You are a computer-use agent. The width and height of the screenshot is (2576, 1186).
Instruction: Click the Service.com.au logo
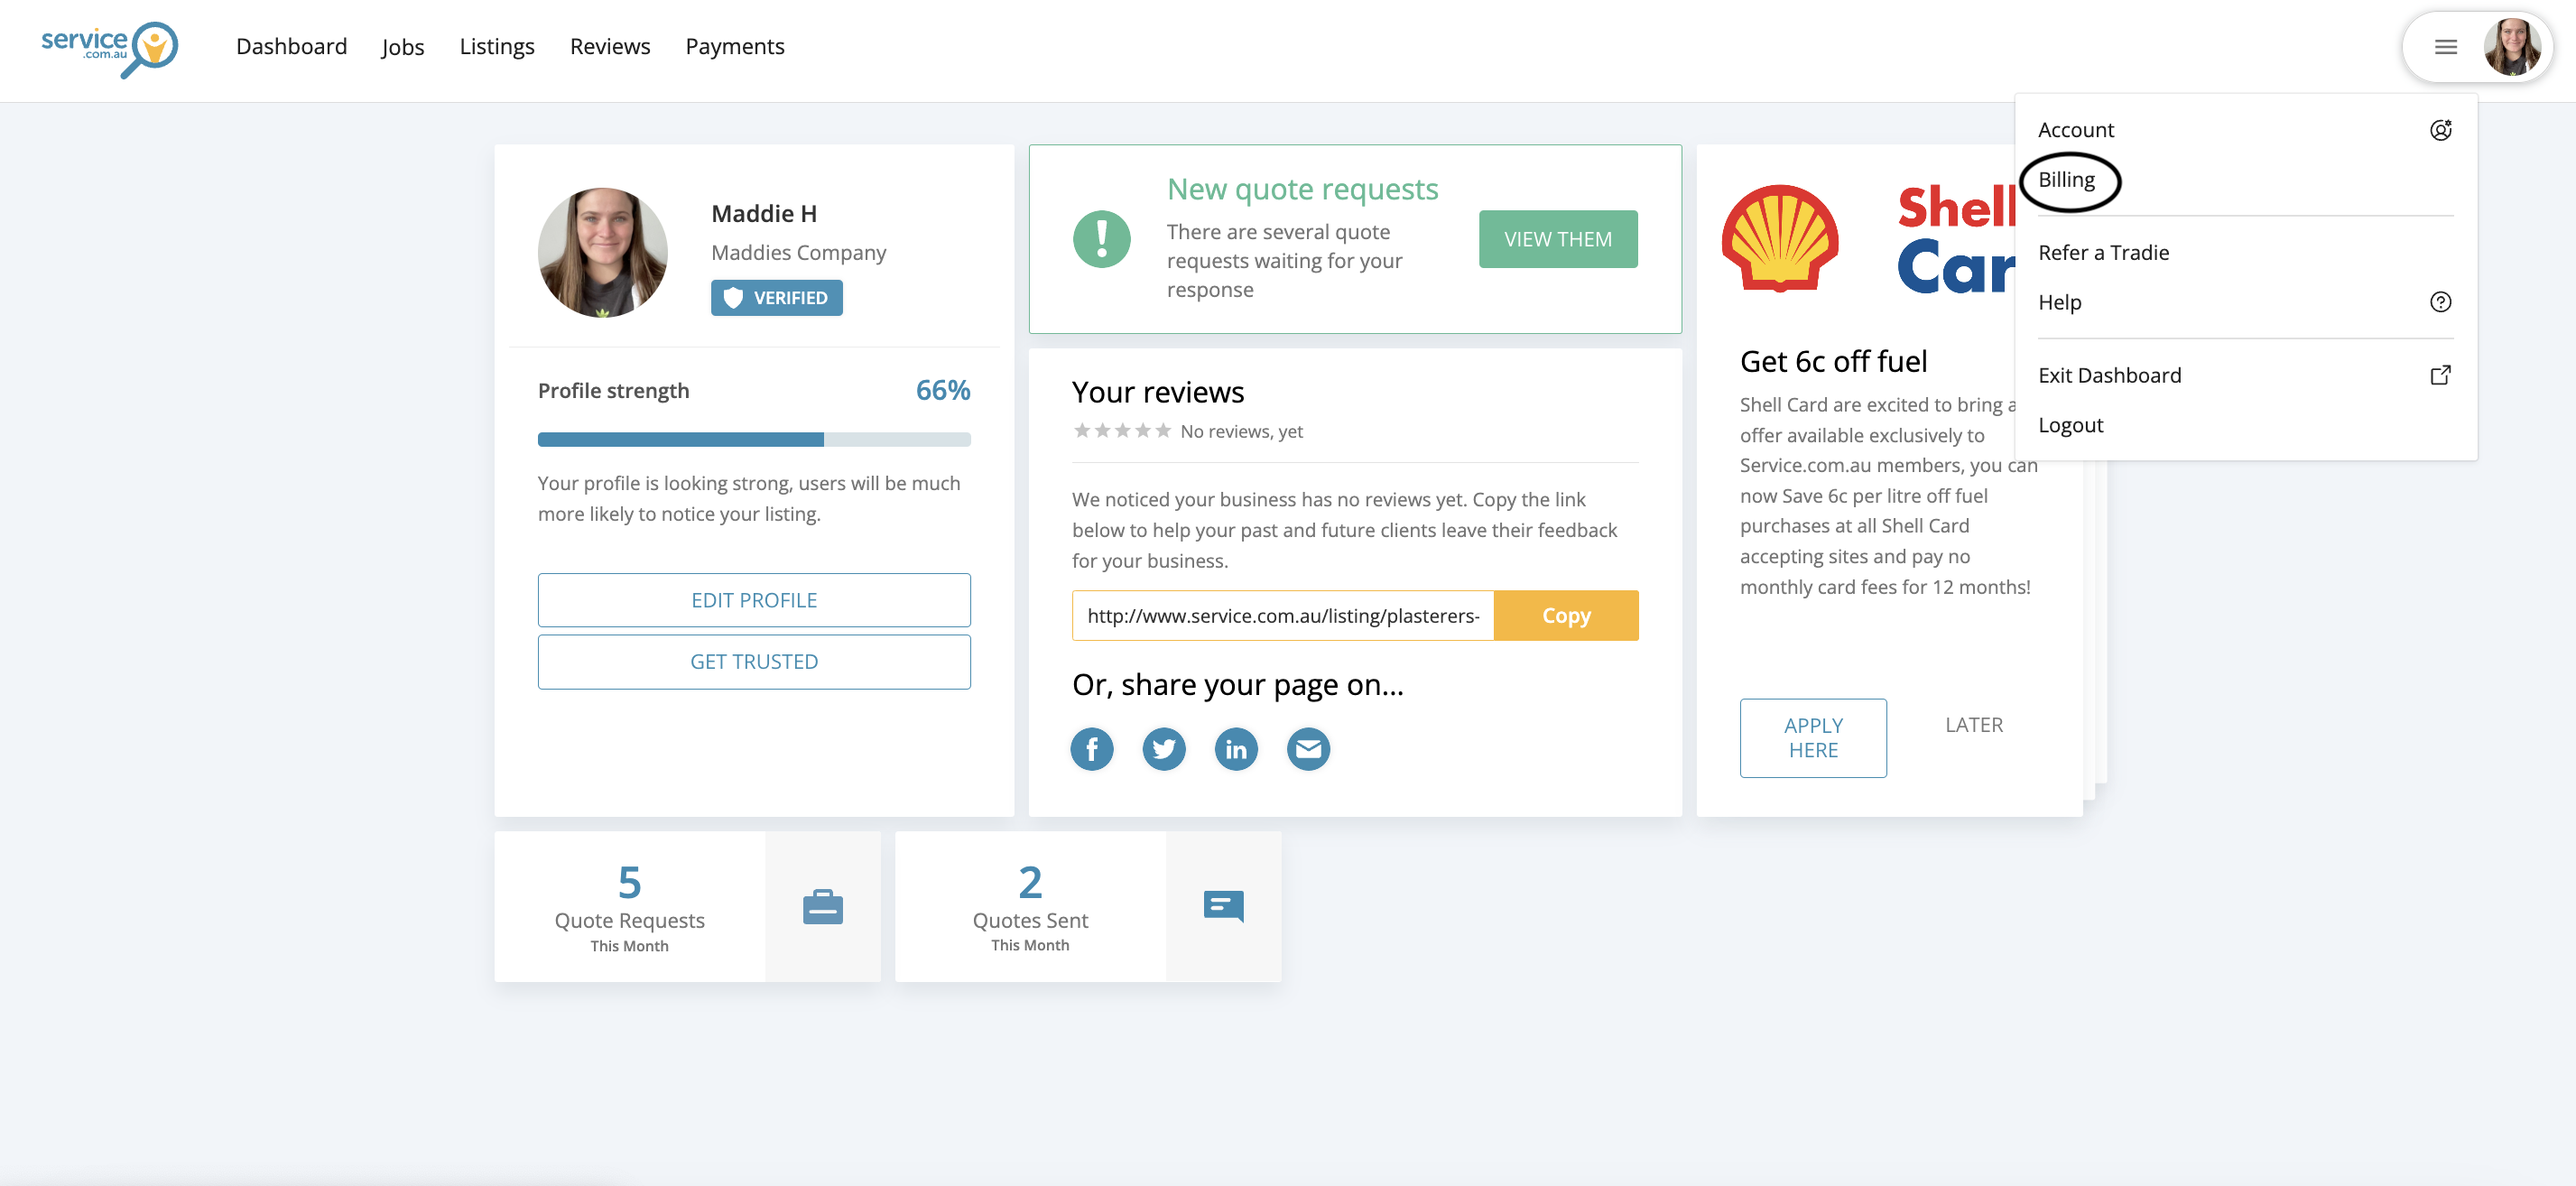pyautogui.click(x=109, y=48)
